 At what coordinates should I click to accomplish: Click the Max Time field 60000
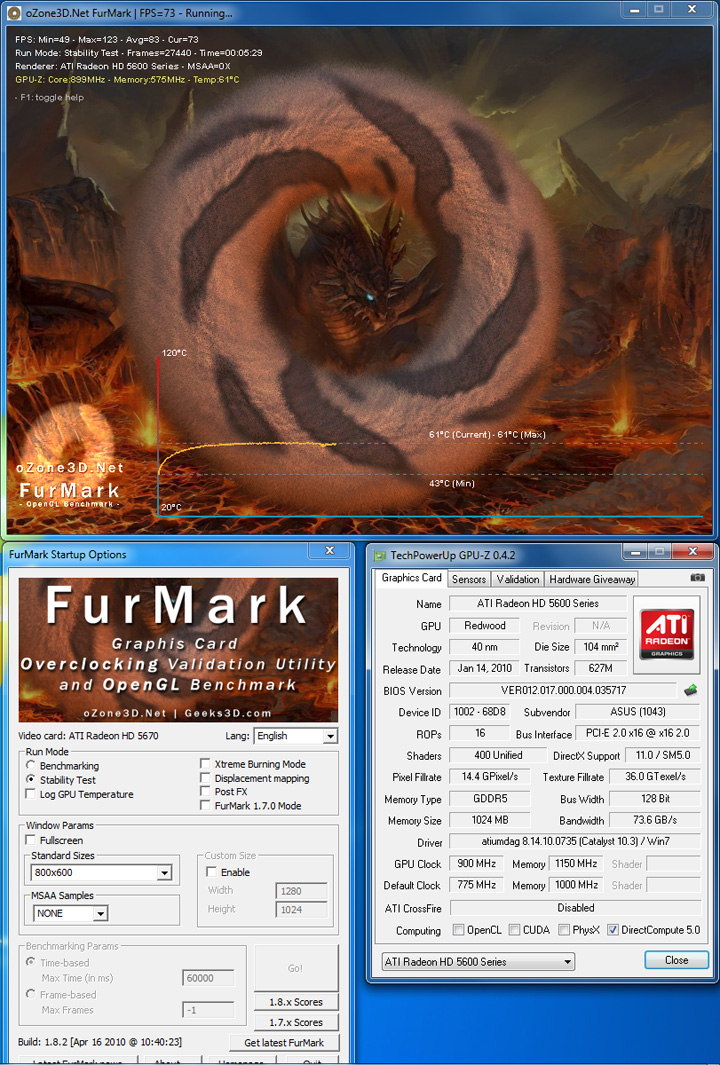tap(208, 979)
